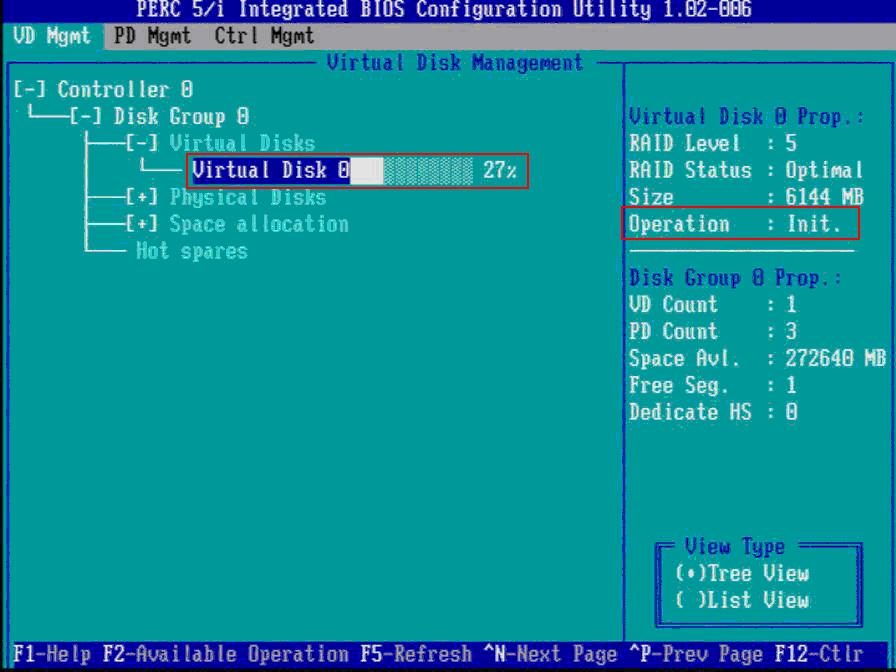Click the PERC 5/i utility title bar
Image resolution: width=896 pixels, height=672 pixels.
coord(445,10)
